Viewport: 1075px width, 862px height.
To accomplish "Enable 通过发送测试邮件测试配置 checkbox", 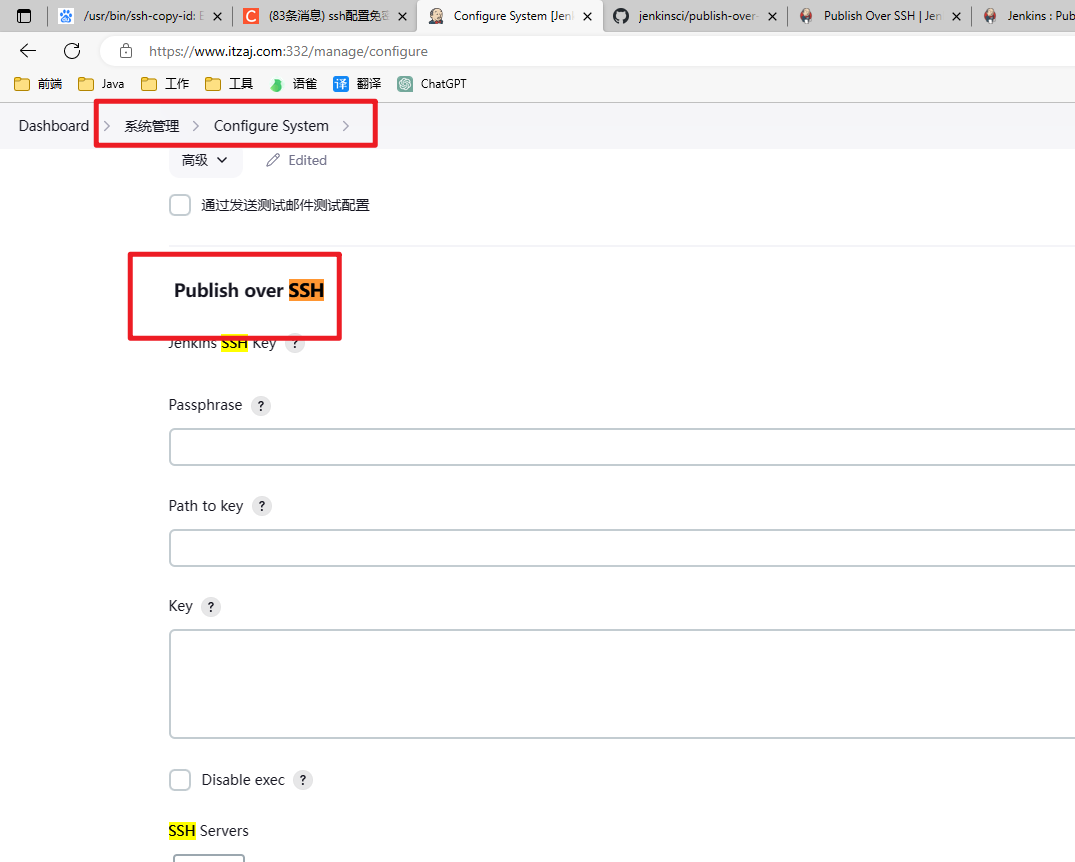I will pyautogui.click(x=180, y=205).
